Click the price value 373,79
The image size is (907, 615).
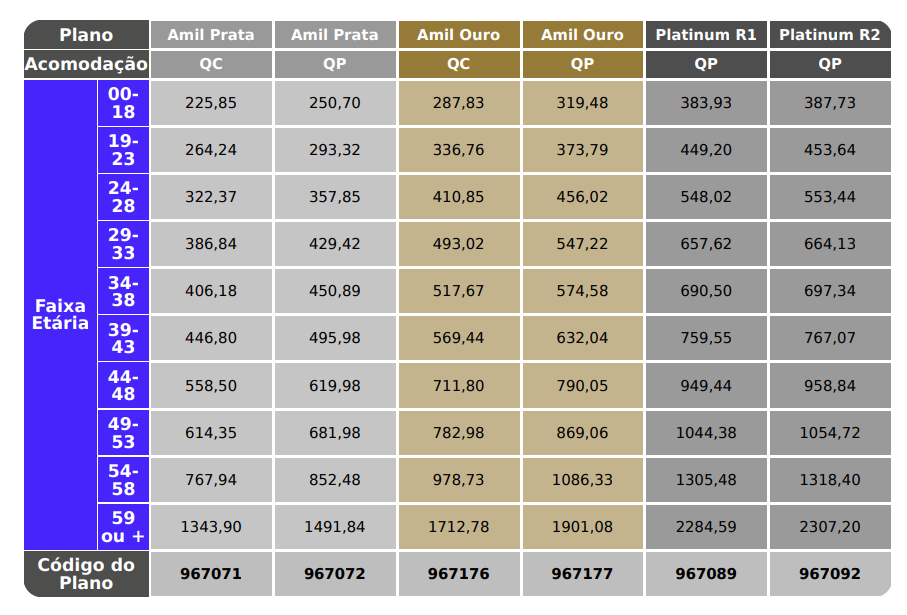click(582, 150)
